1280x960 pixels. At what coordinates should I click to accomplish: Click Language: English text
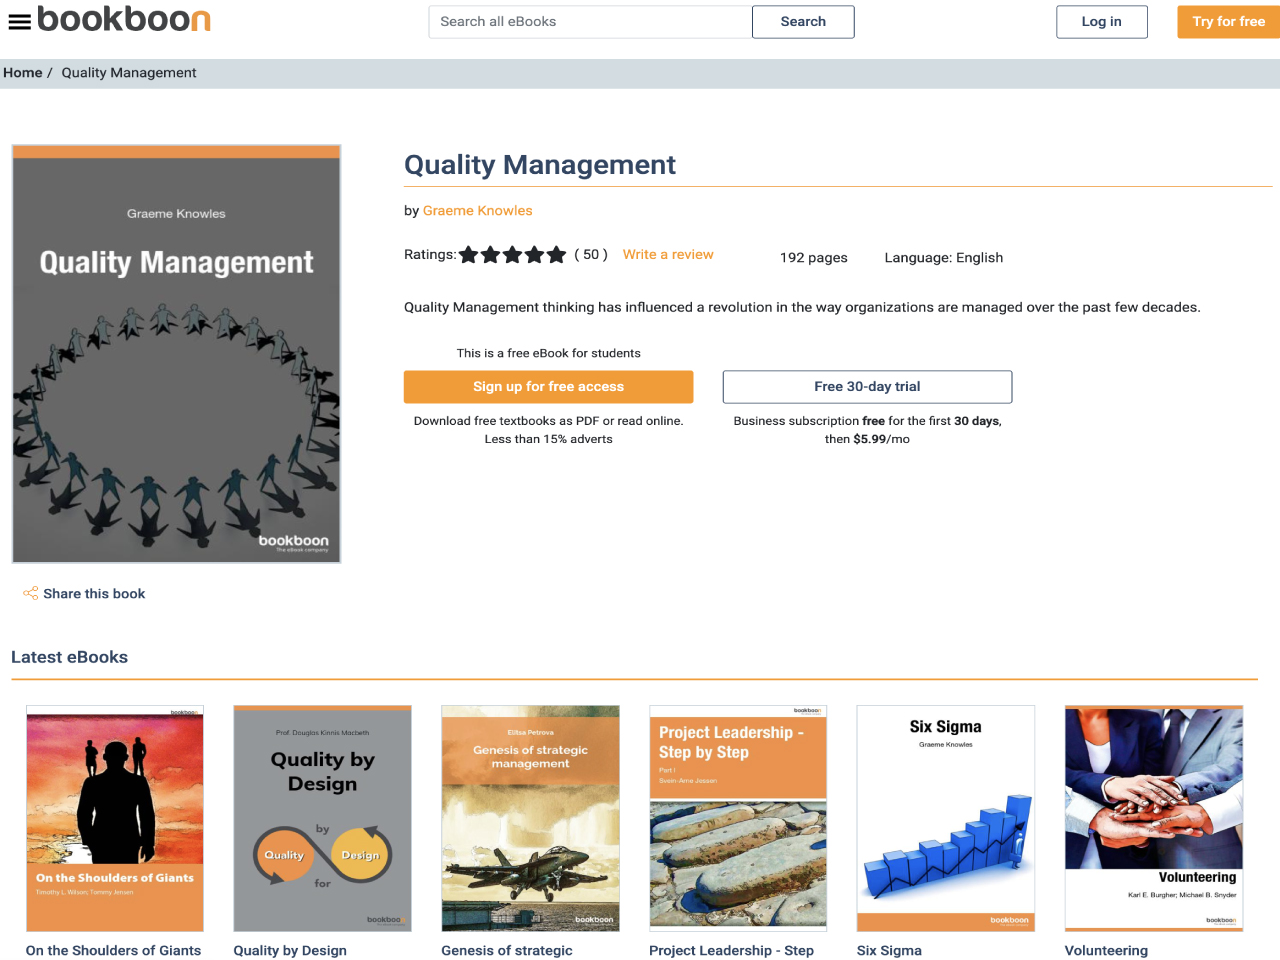pos(944,258)
